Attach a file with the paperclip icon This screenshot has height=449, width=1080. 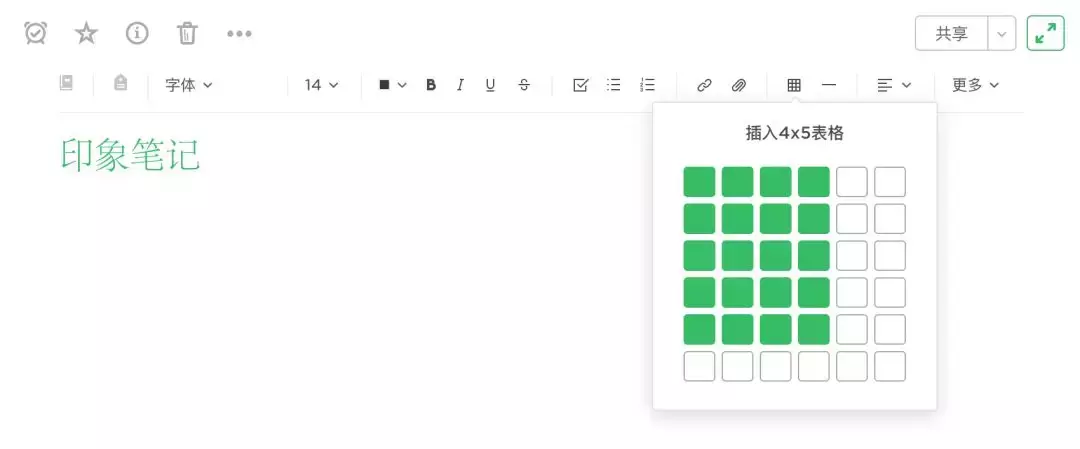pos(738,85)
